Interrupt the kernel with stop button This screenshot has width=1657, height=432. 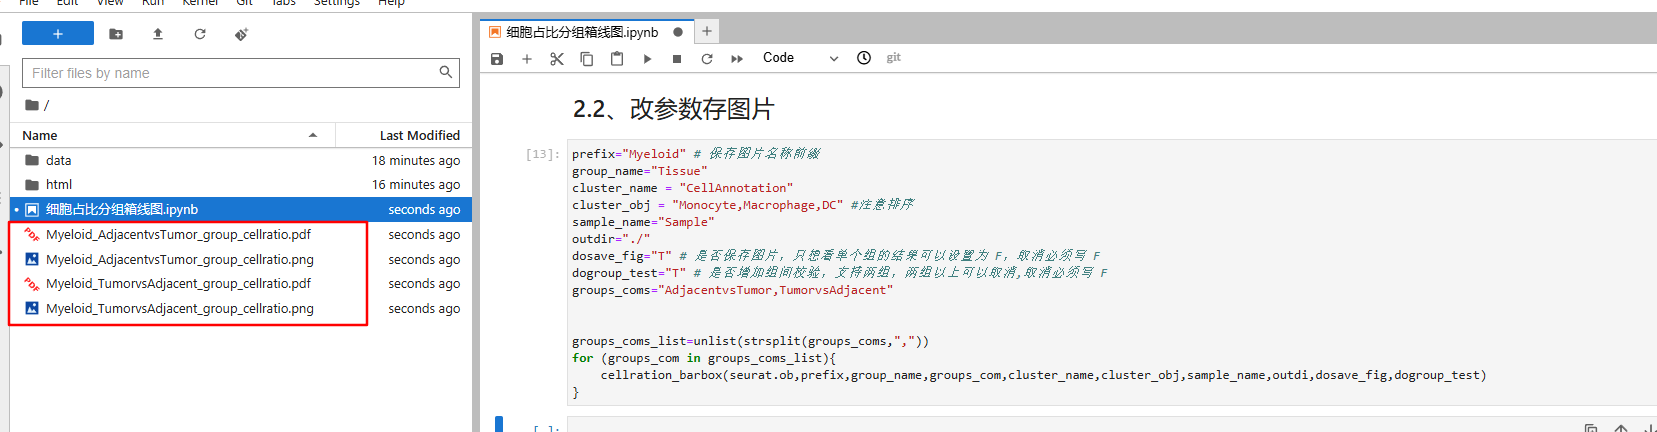[677, 59]
